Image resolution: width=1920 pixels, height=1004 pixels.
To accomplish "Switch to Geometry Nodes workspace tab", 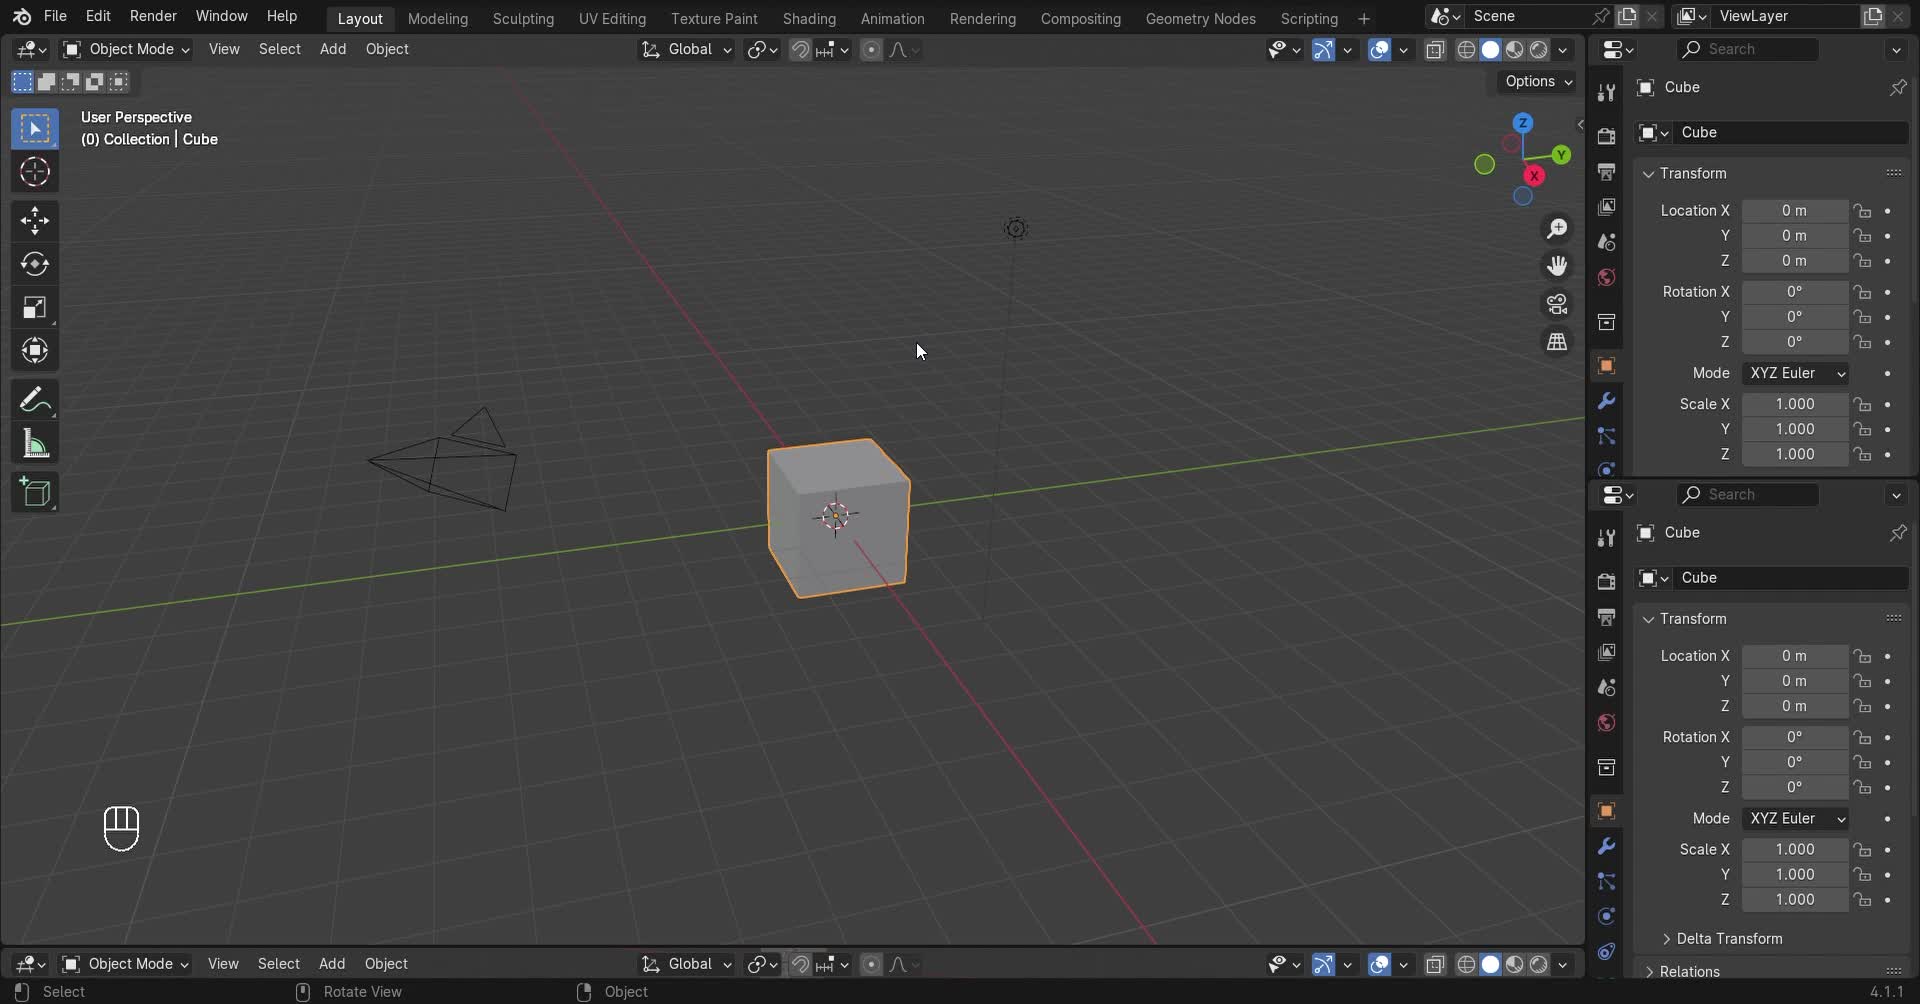I will [1200, 19].
